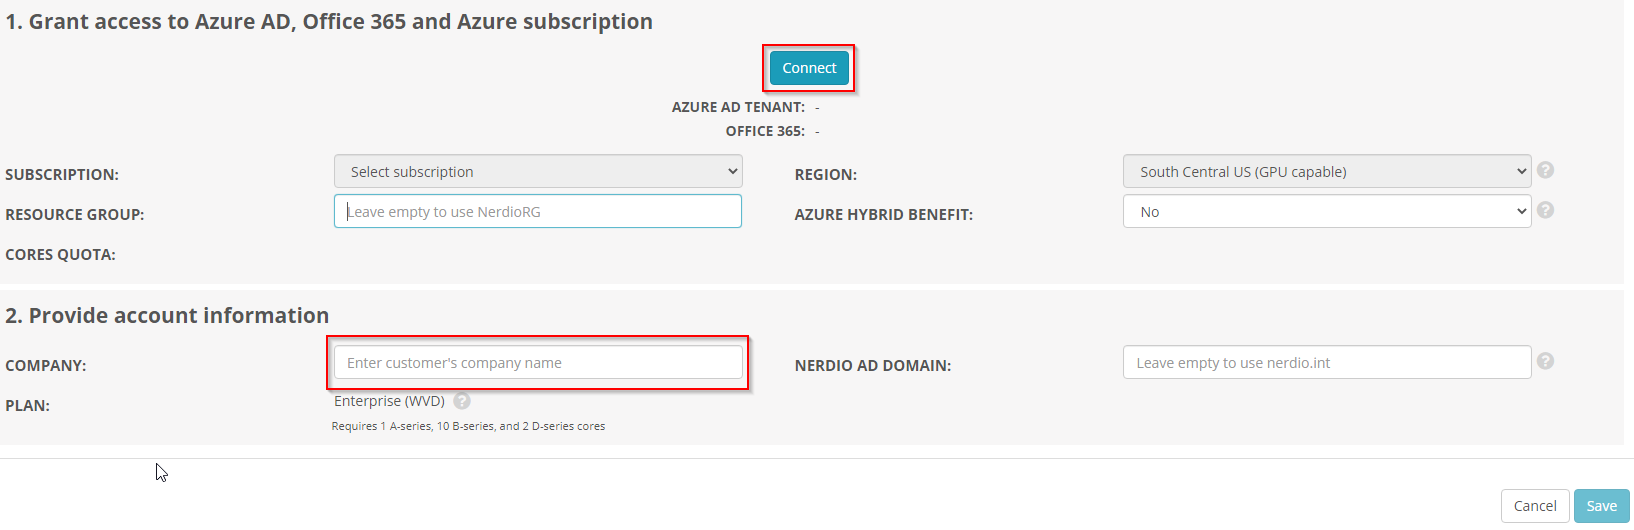Image resolution: width=1634 pixels, height=530 pixels.
Task: Open help icon next to Azure Hybrid Benefit
Action: coord(1545,210)
